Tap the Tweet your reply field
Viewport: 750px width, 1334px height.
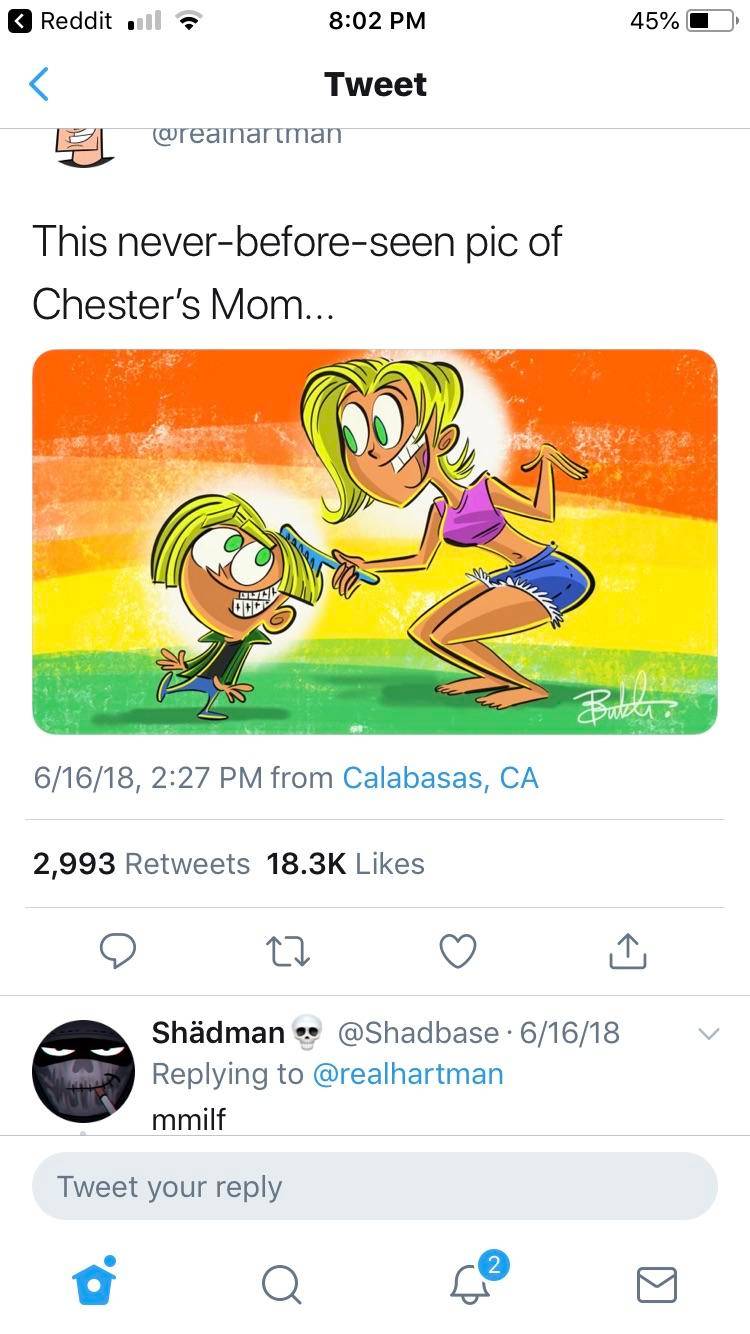pyautogui.click(x=375, y=1187)
